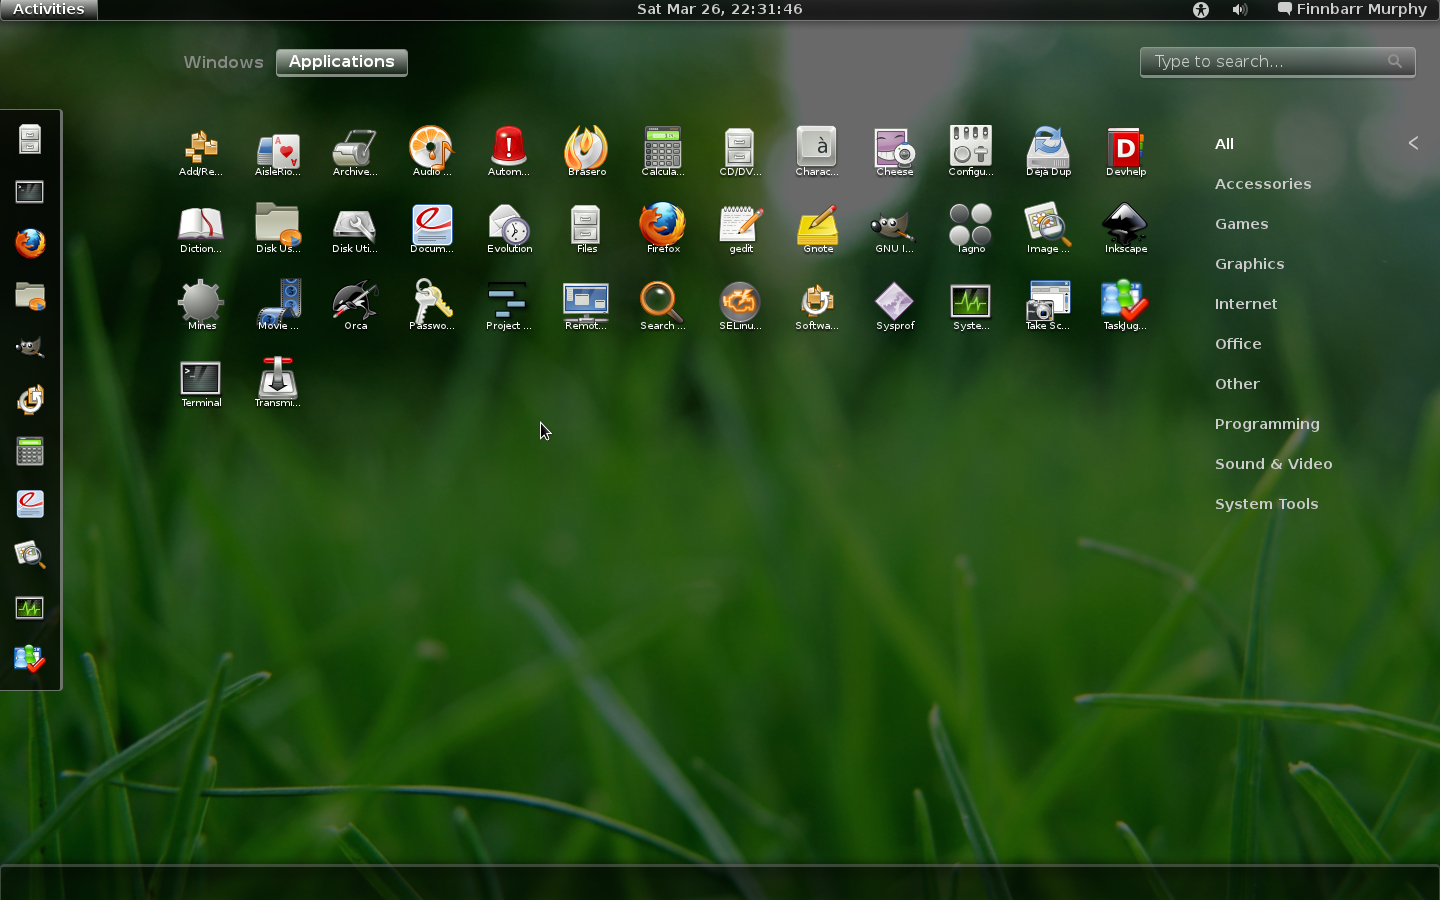Launch Transmission from the applications grid
This screenshot has height=900, width=1440.
(277, 381)
